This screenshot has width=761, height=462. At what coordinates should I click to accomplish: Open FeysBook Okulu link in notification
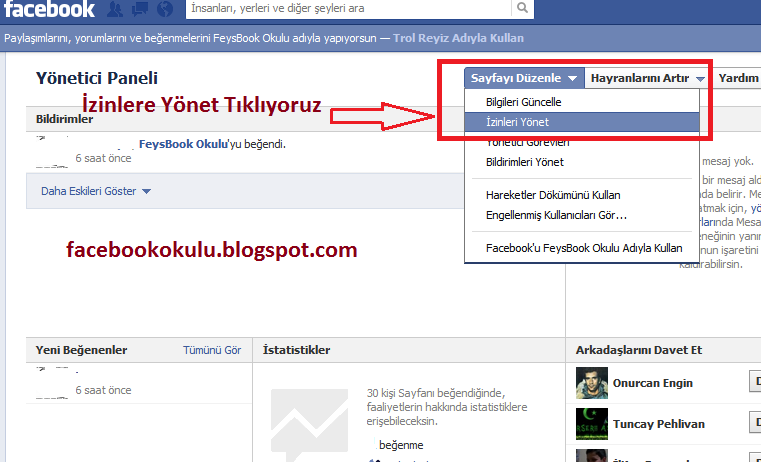click(183, 144)
